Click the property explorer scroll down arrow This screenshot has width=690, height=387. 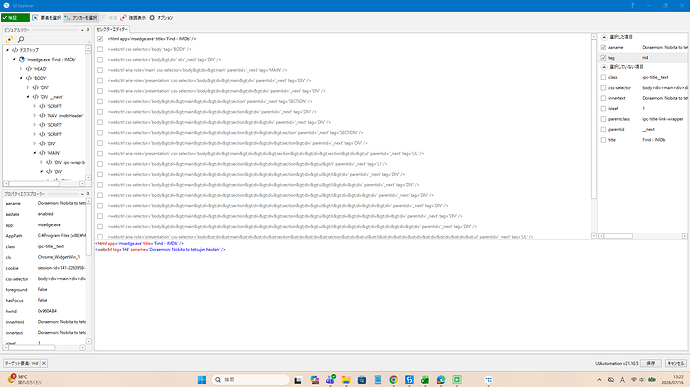coord(88,341)
